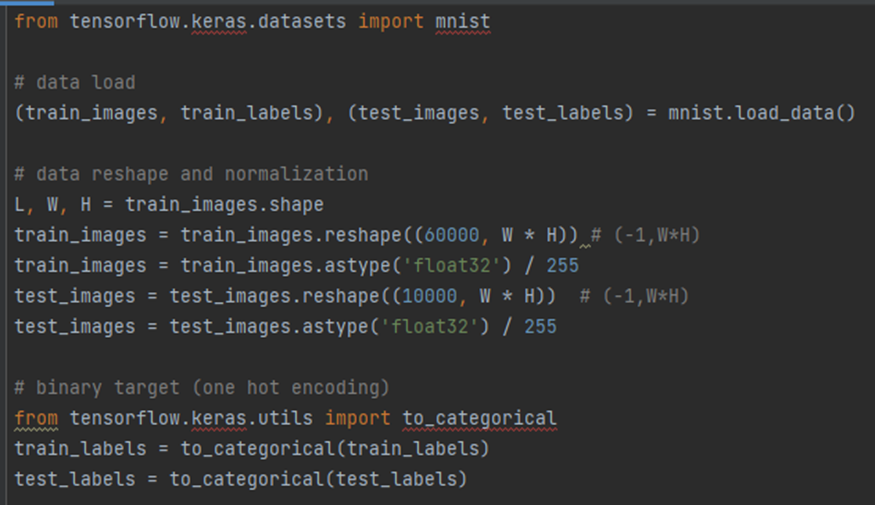Viewport: 875px width, 505px height.
Task: Click the '# binary target (one hot encoding)' comment
Action: click(x=202, y=388)
